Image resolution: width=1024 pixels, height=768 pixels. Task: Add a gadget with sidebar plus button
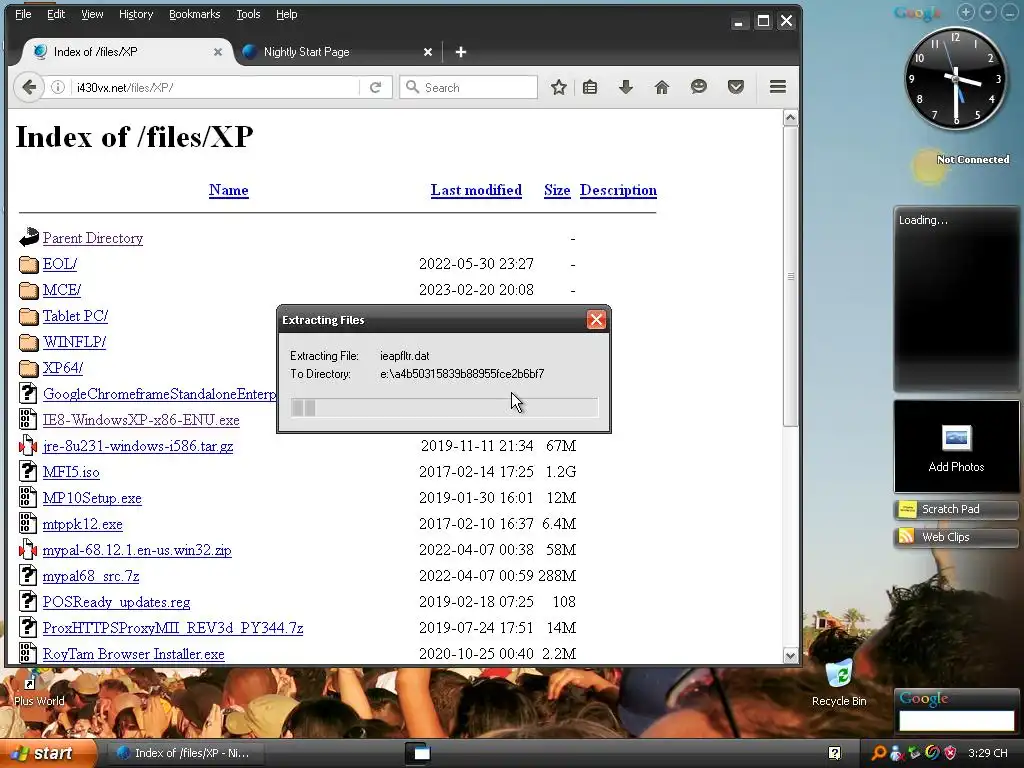point(965,12)
